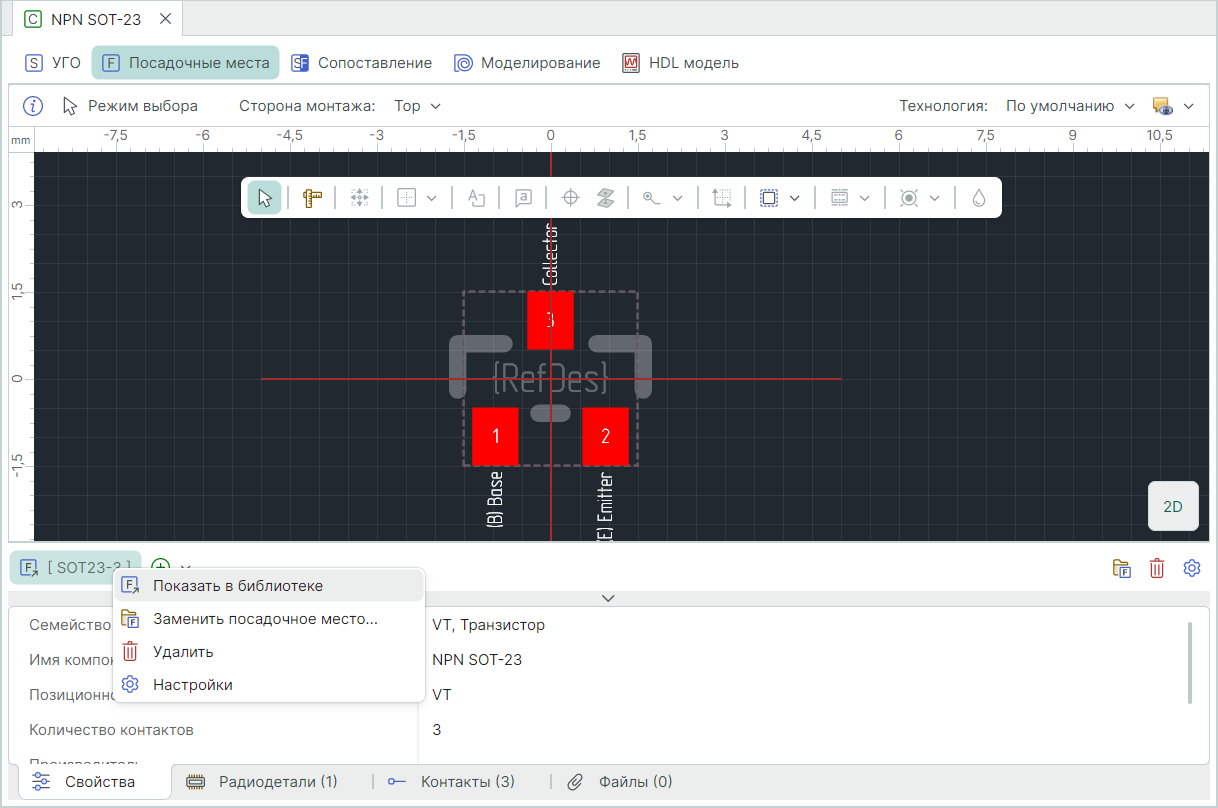Click red pad 3 Collector on canvas
This screenshot has width=1218, height=808.
550,320
